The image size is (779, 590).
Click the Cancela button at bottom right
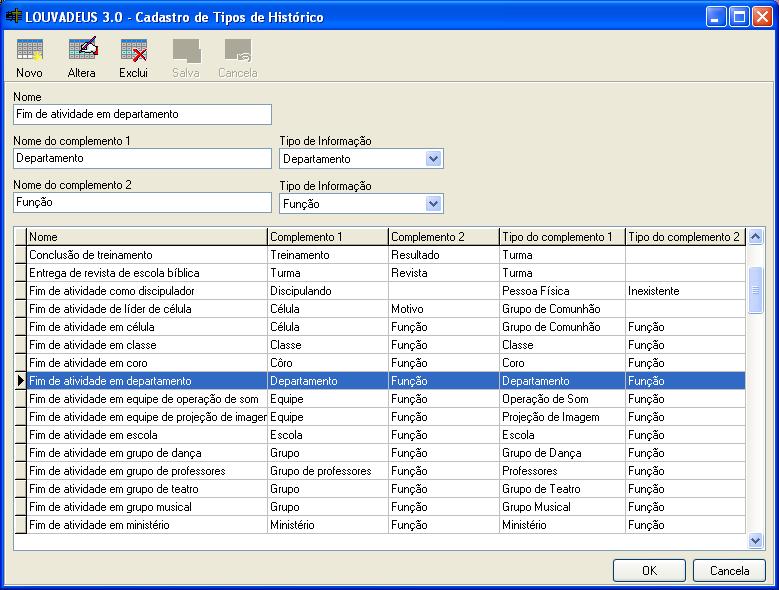[x=729, y=571]
